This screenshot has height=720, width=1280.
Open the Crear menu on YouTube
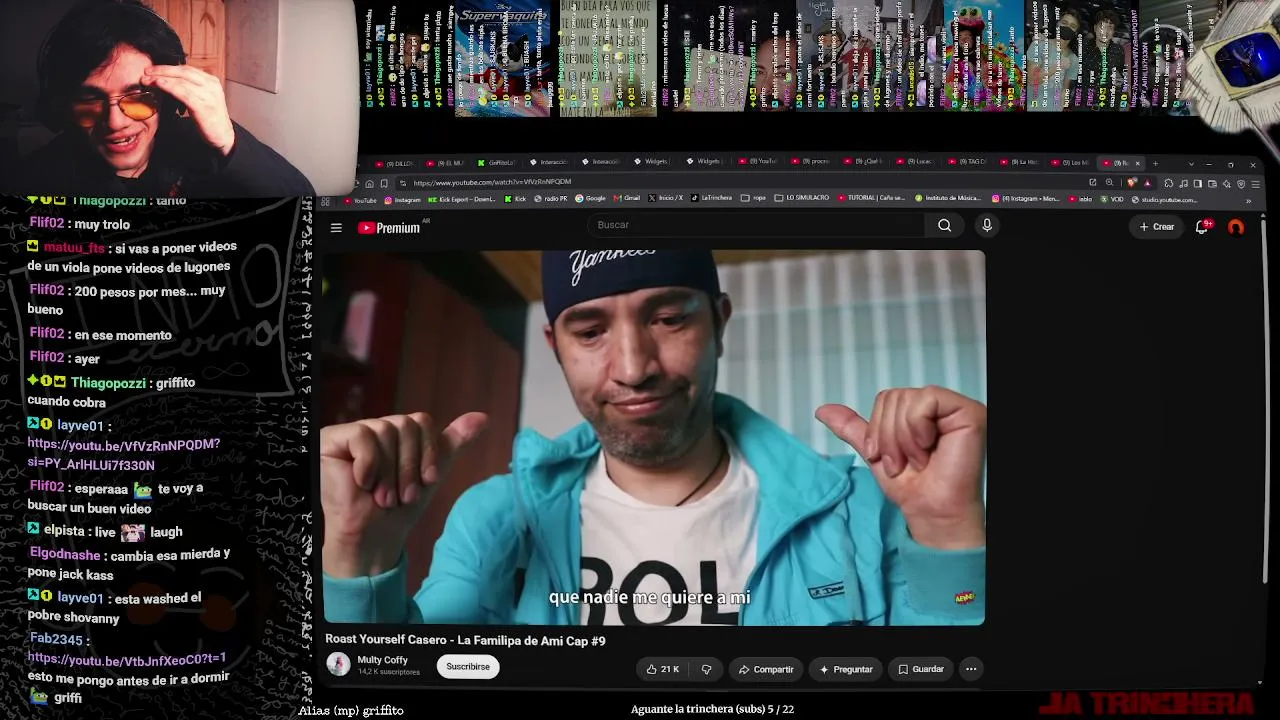pyautogui.click(x=1157, y=227)
